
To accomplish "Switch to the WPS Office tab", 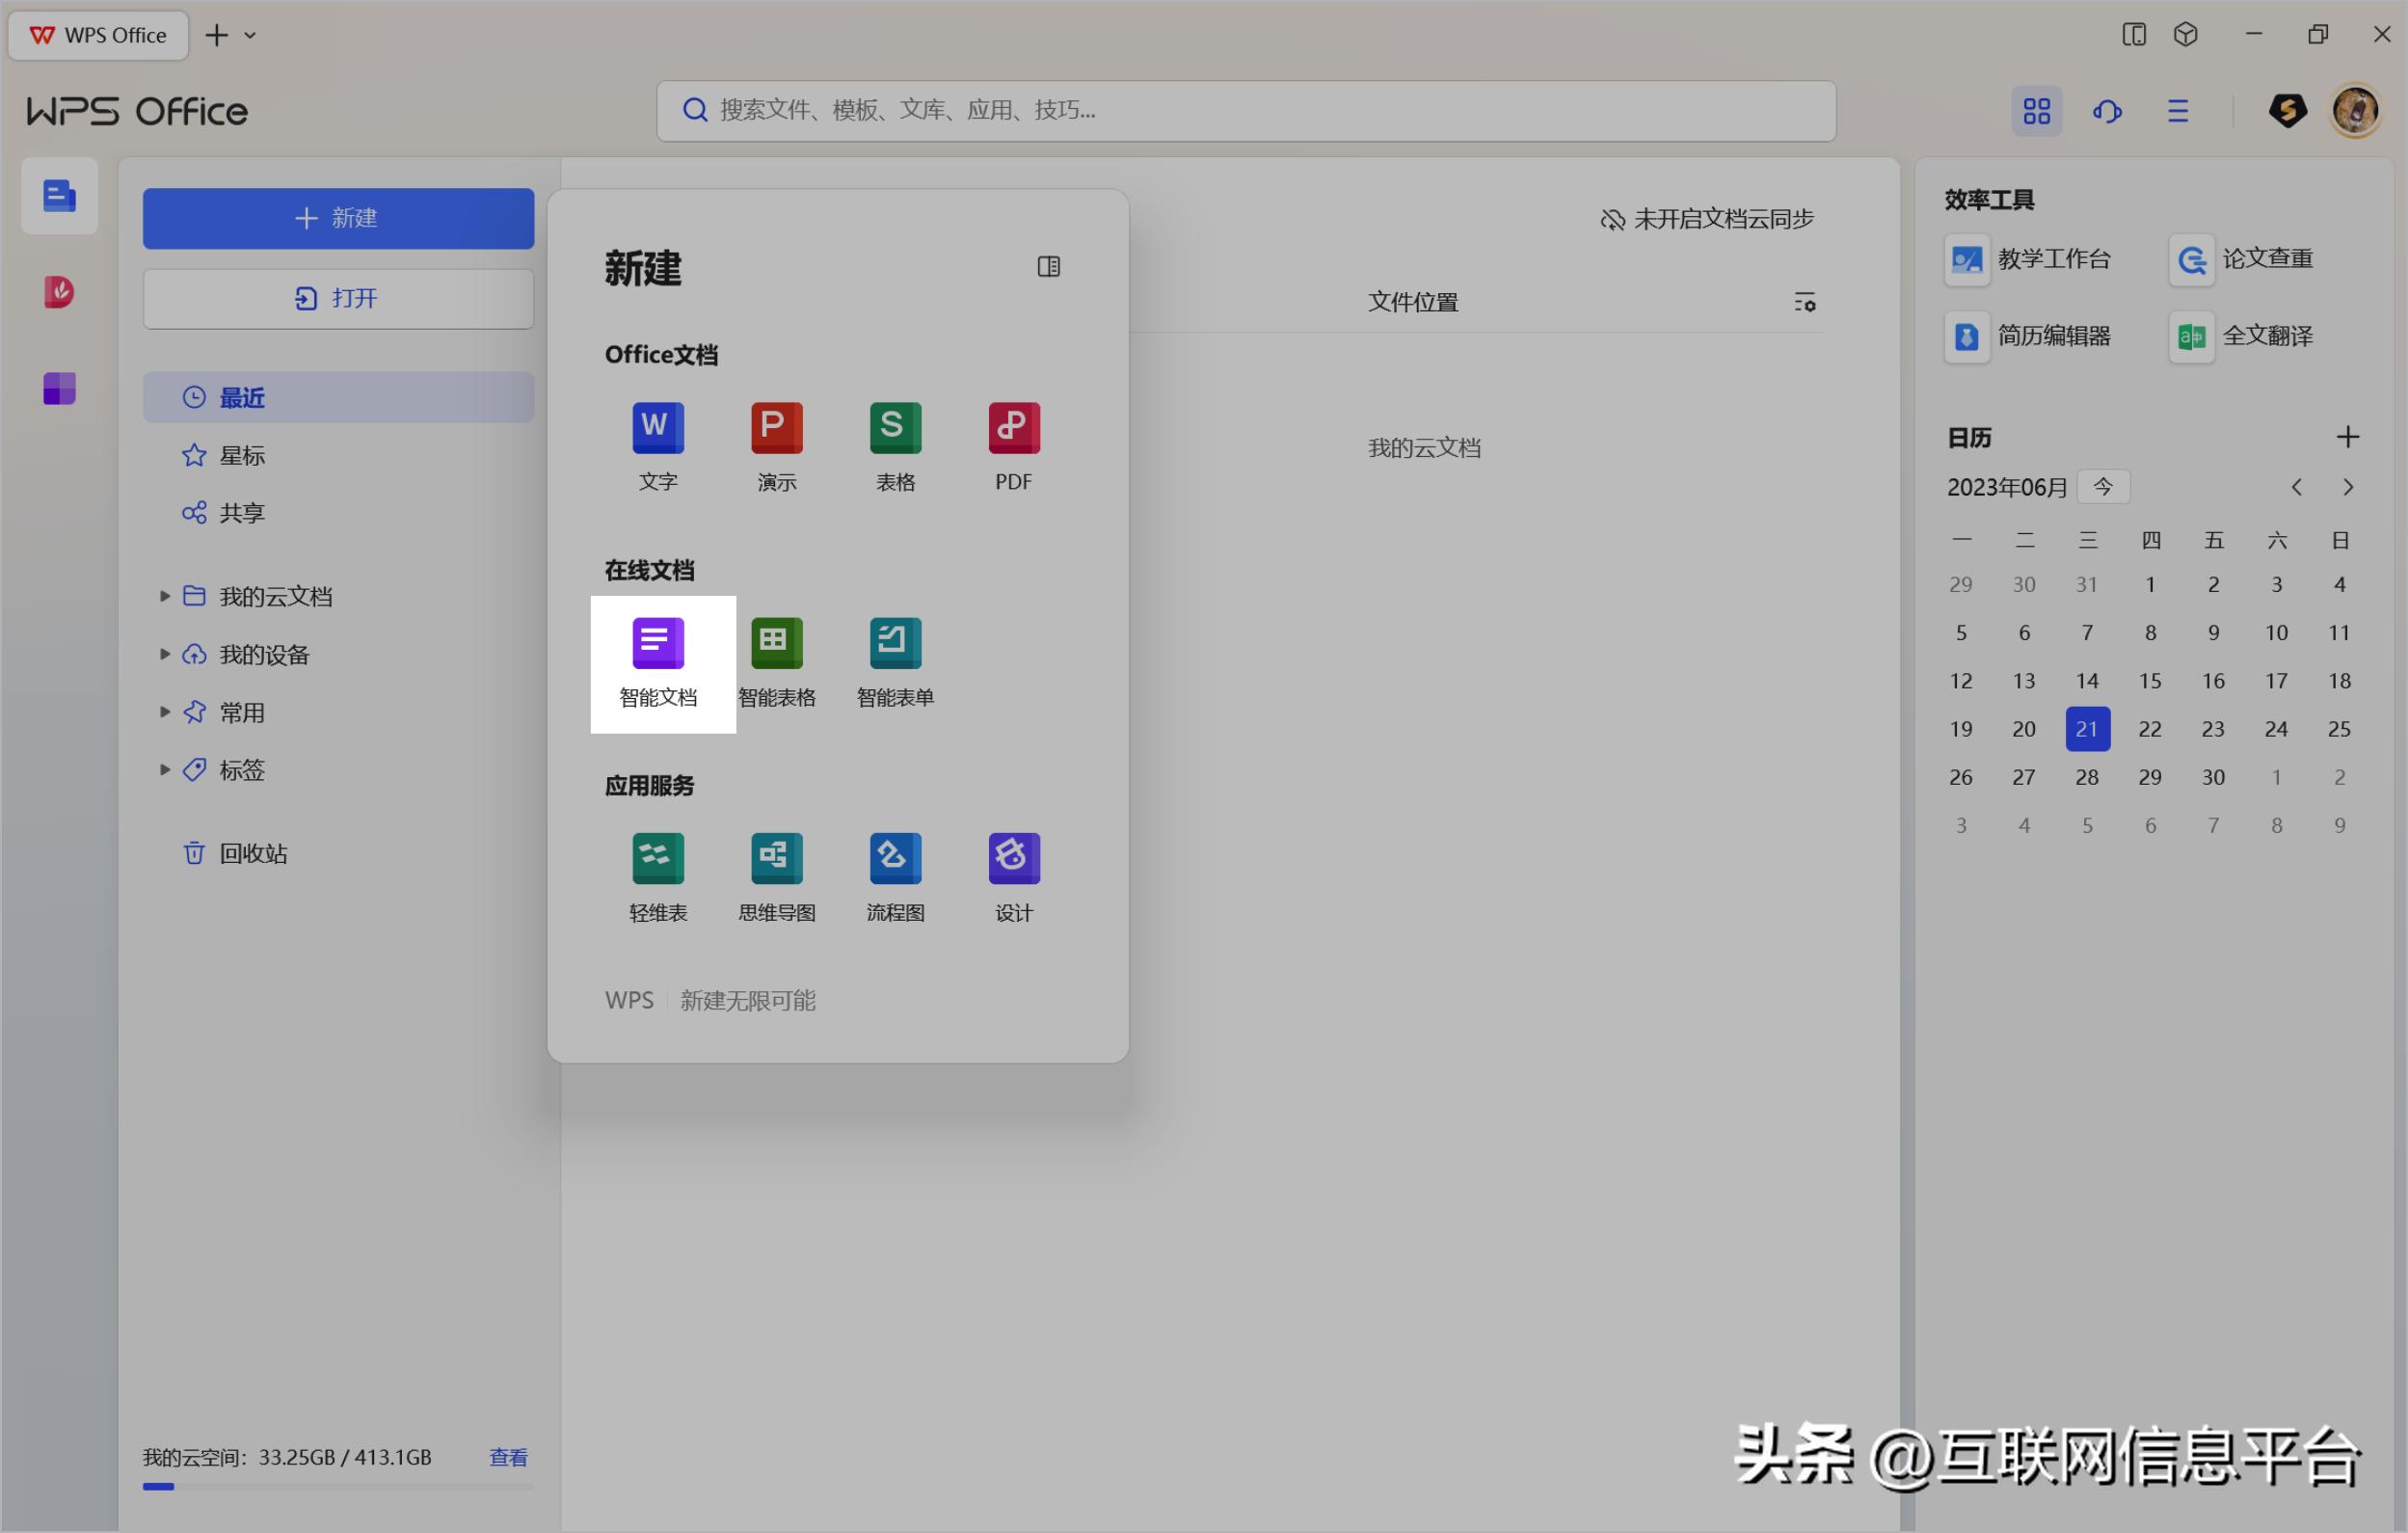I will 98,35.
